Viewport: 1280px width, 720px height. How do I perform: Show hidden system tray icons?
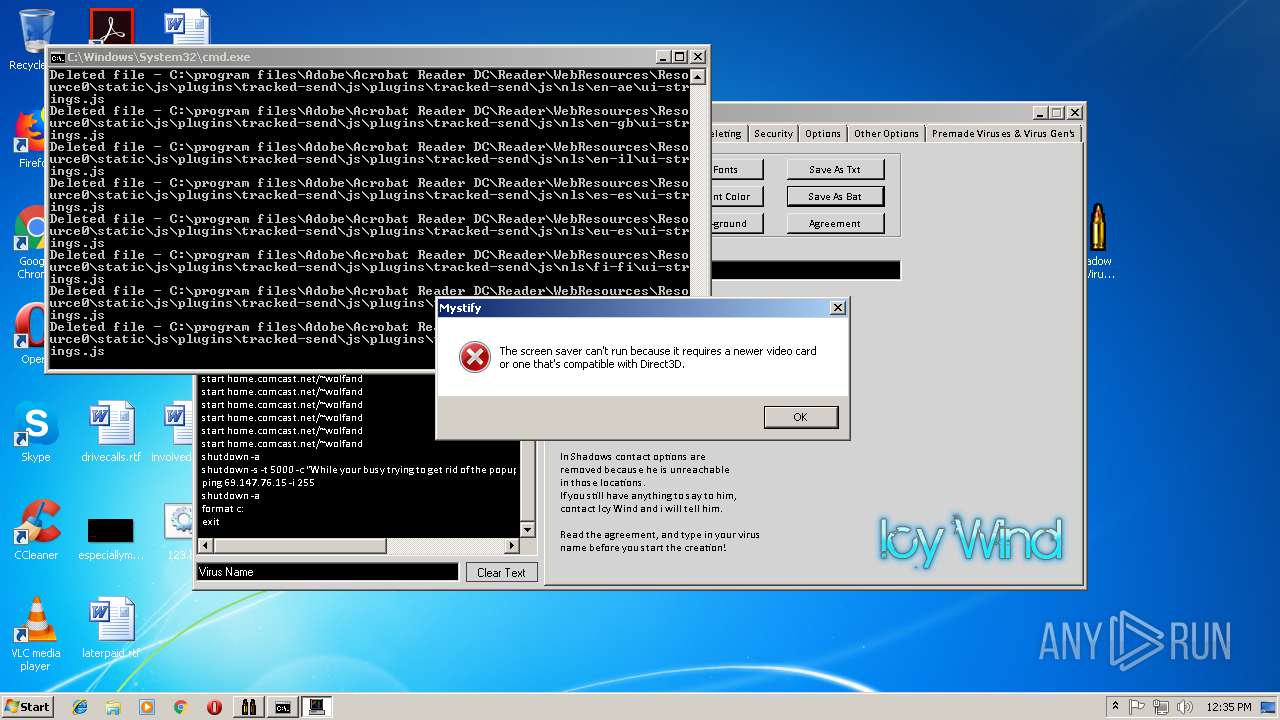tap(1115, 707)
